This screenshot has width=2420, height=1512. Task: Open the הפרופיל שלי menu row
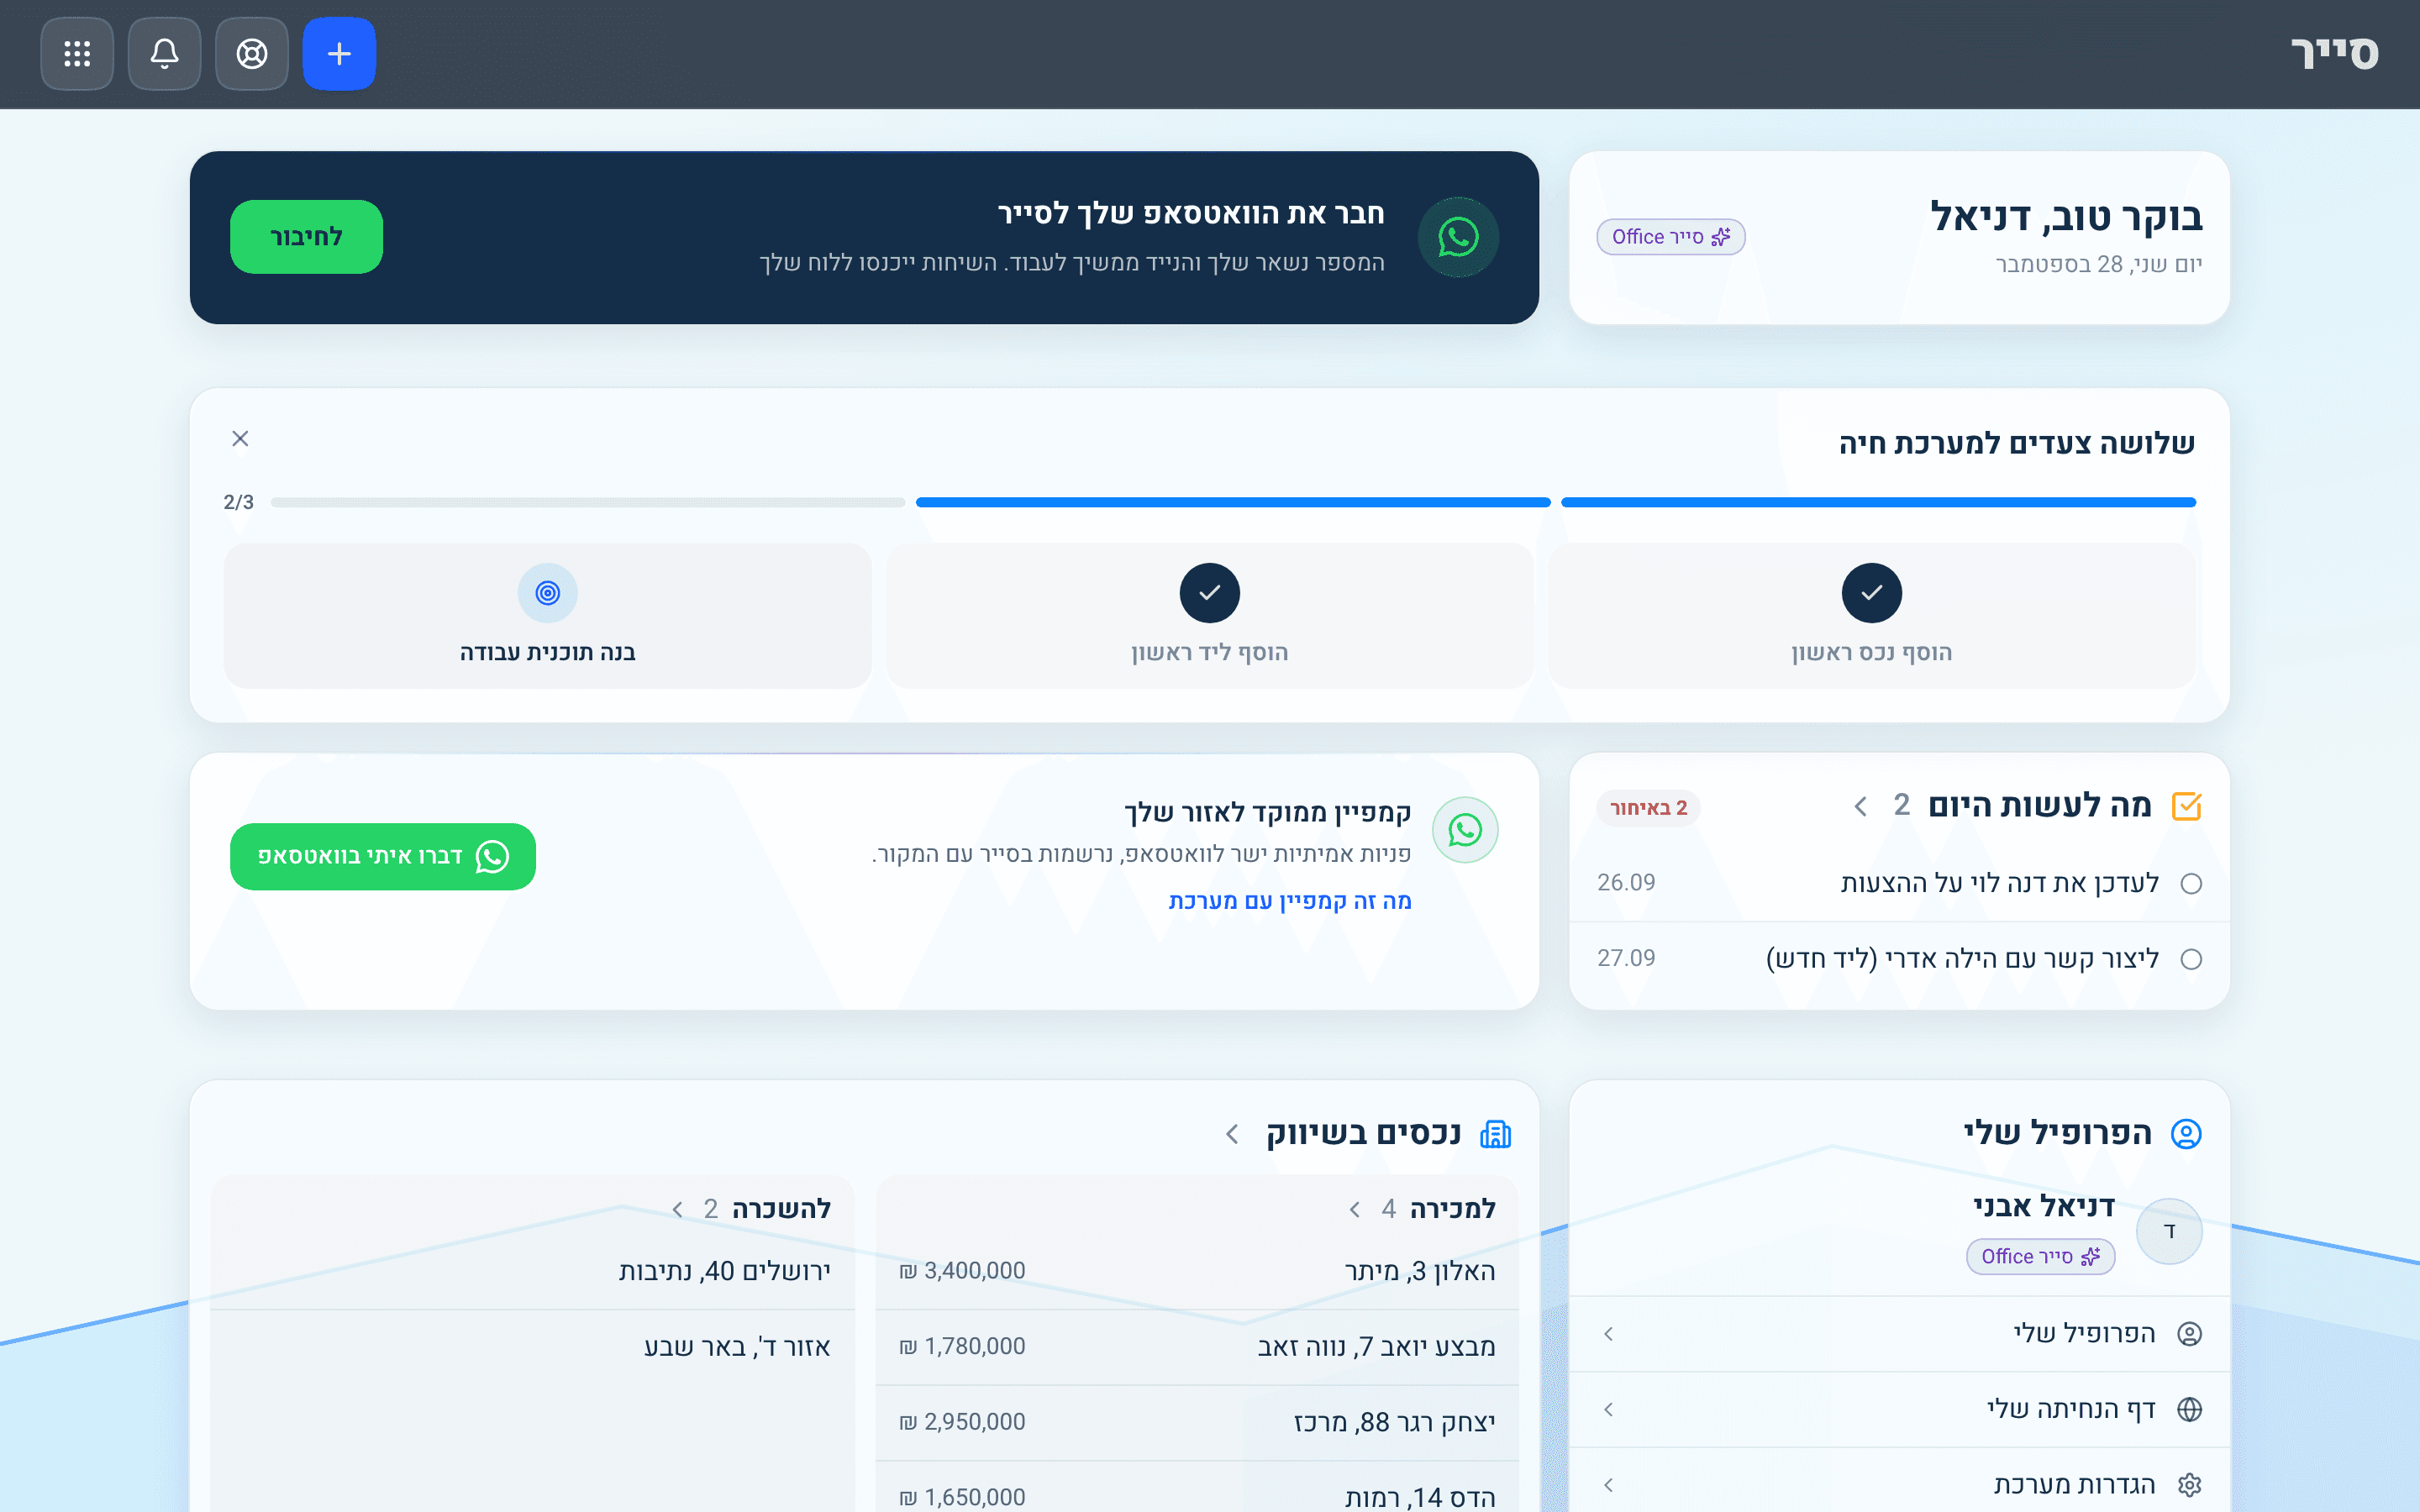click(1899, 1334)
